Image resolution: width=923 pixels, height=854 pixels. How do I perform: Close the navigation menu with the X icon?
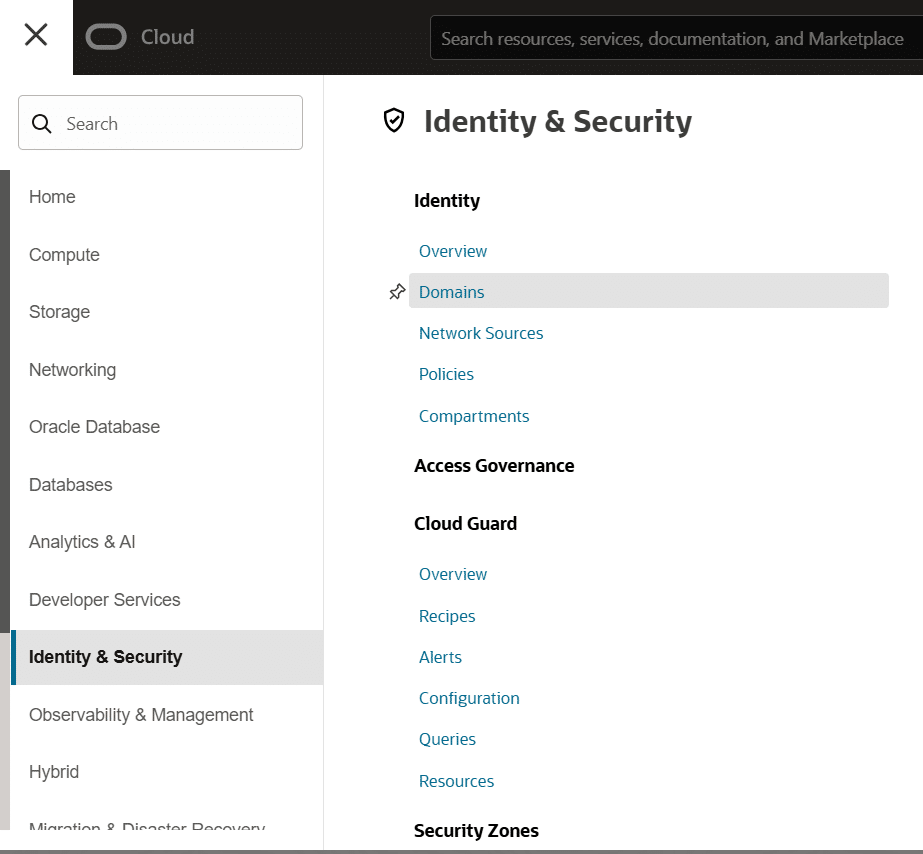(36, 35)
